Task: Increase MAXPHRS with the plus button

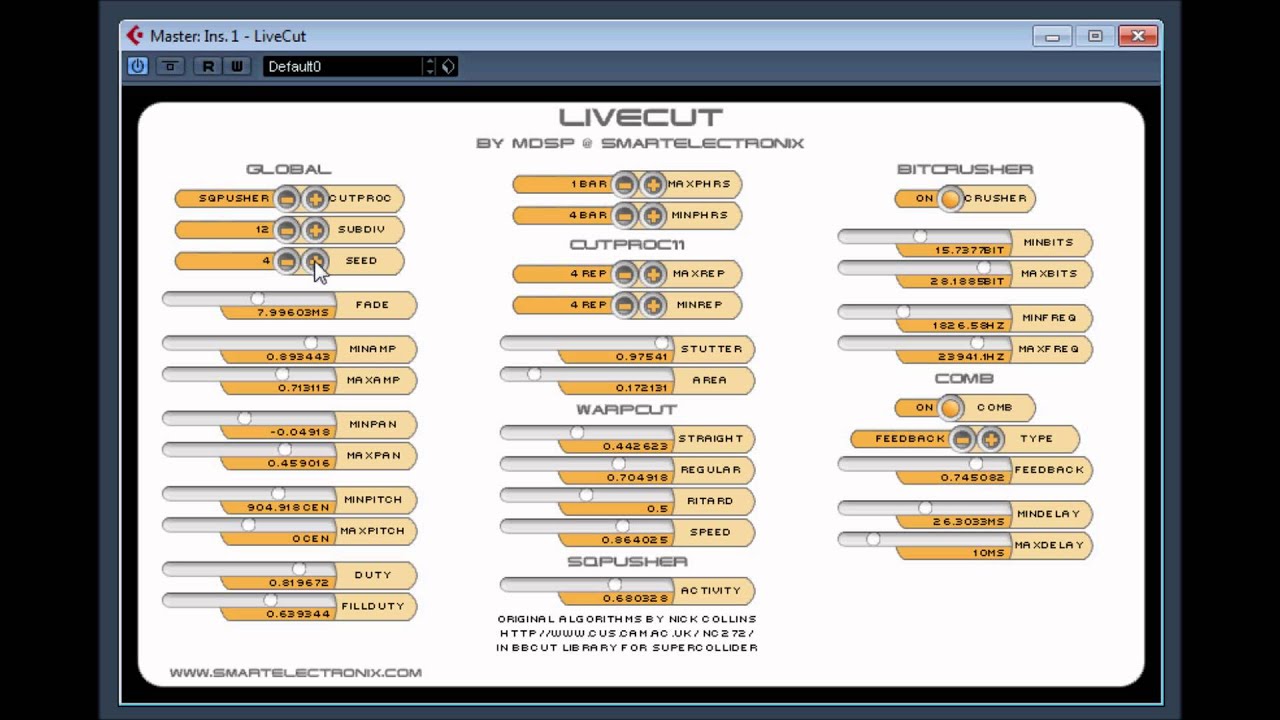Action: click(653, 184)
